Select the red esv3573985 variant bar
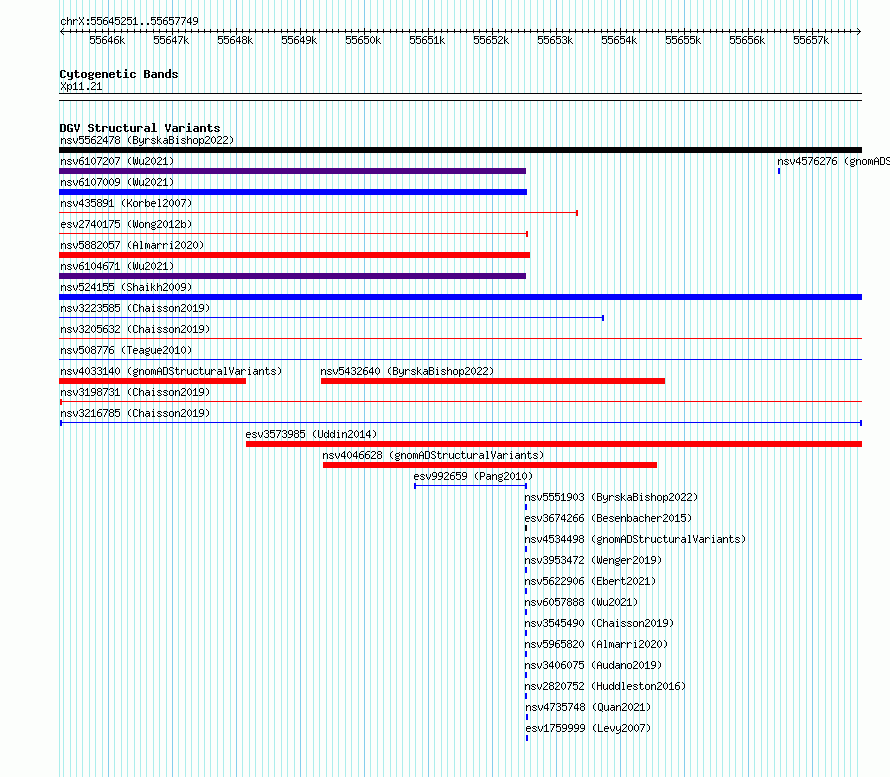Screen dimensions: 890x777 [554, 444]
